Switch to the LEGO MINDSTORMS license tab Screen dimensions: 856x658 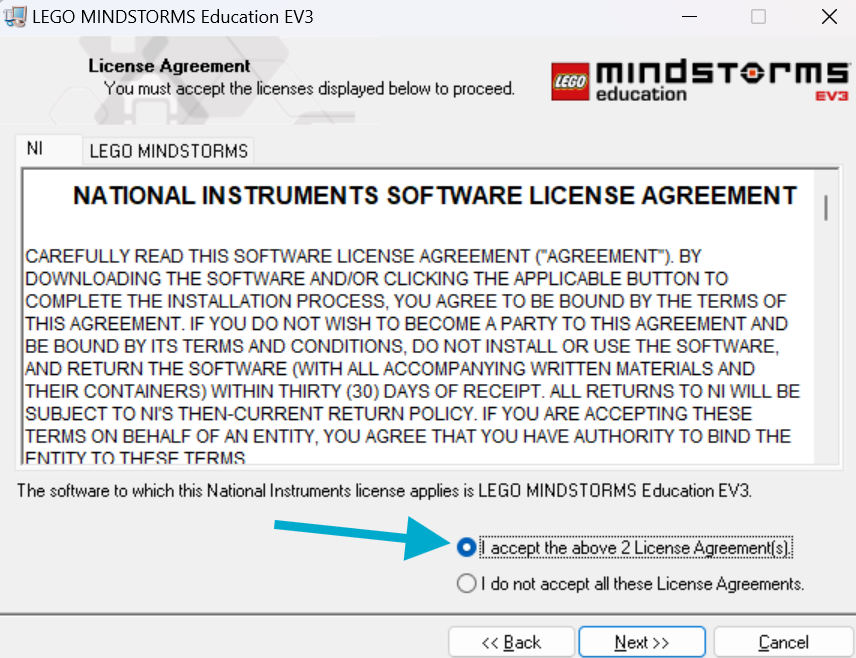tap(168, 151)
